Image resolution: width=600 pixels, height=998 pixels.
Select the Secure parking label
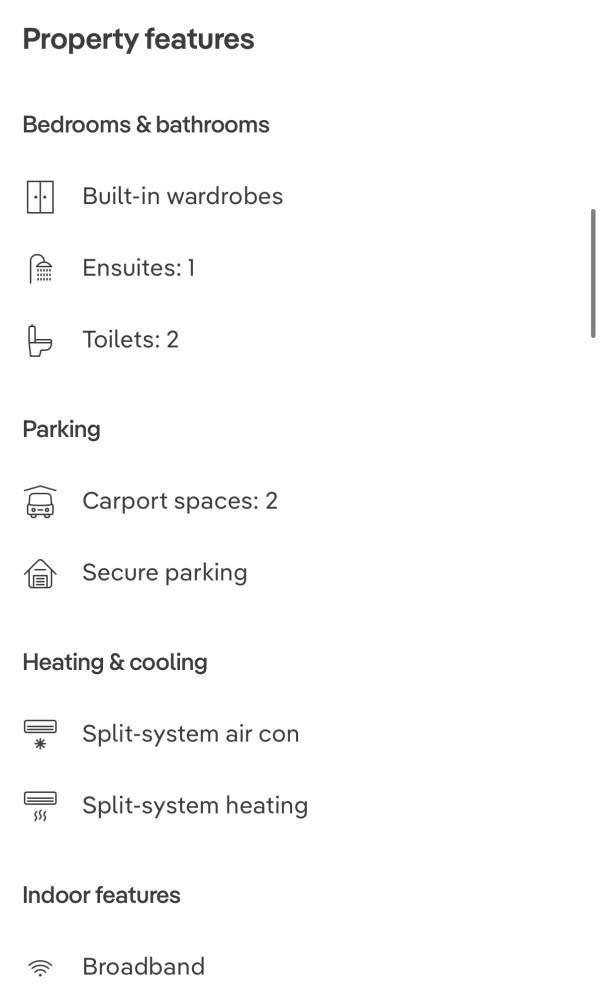pyautogui.click(x=165, y=573)
